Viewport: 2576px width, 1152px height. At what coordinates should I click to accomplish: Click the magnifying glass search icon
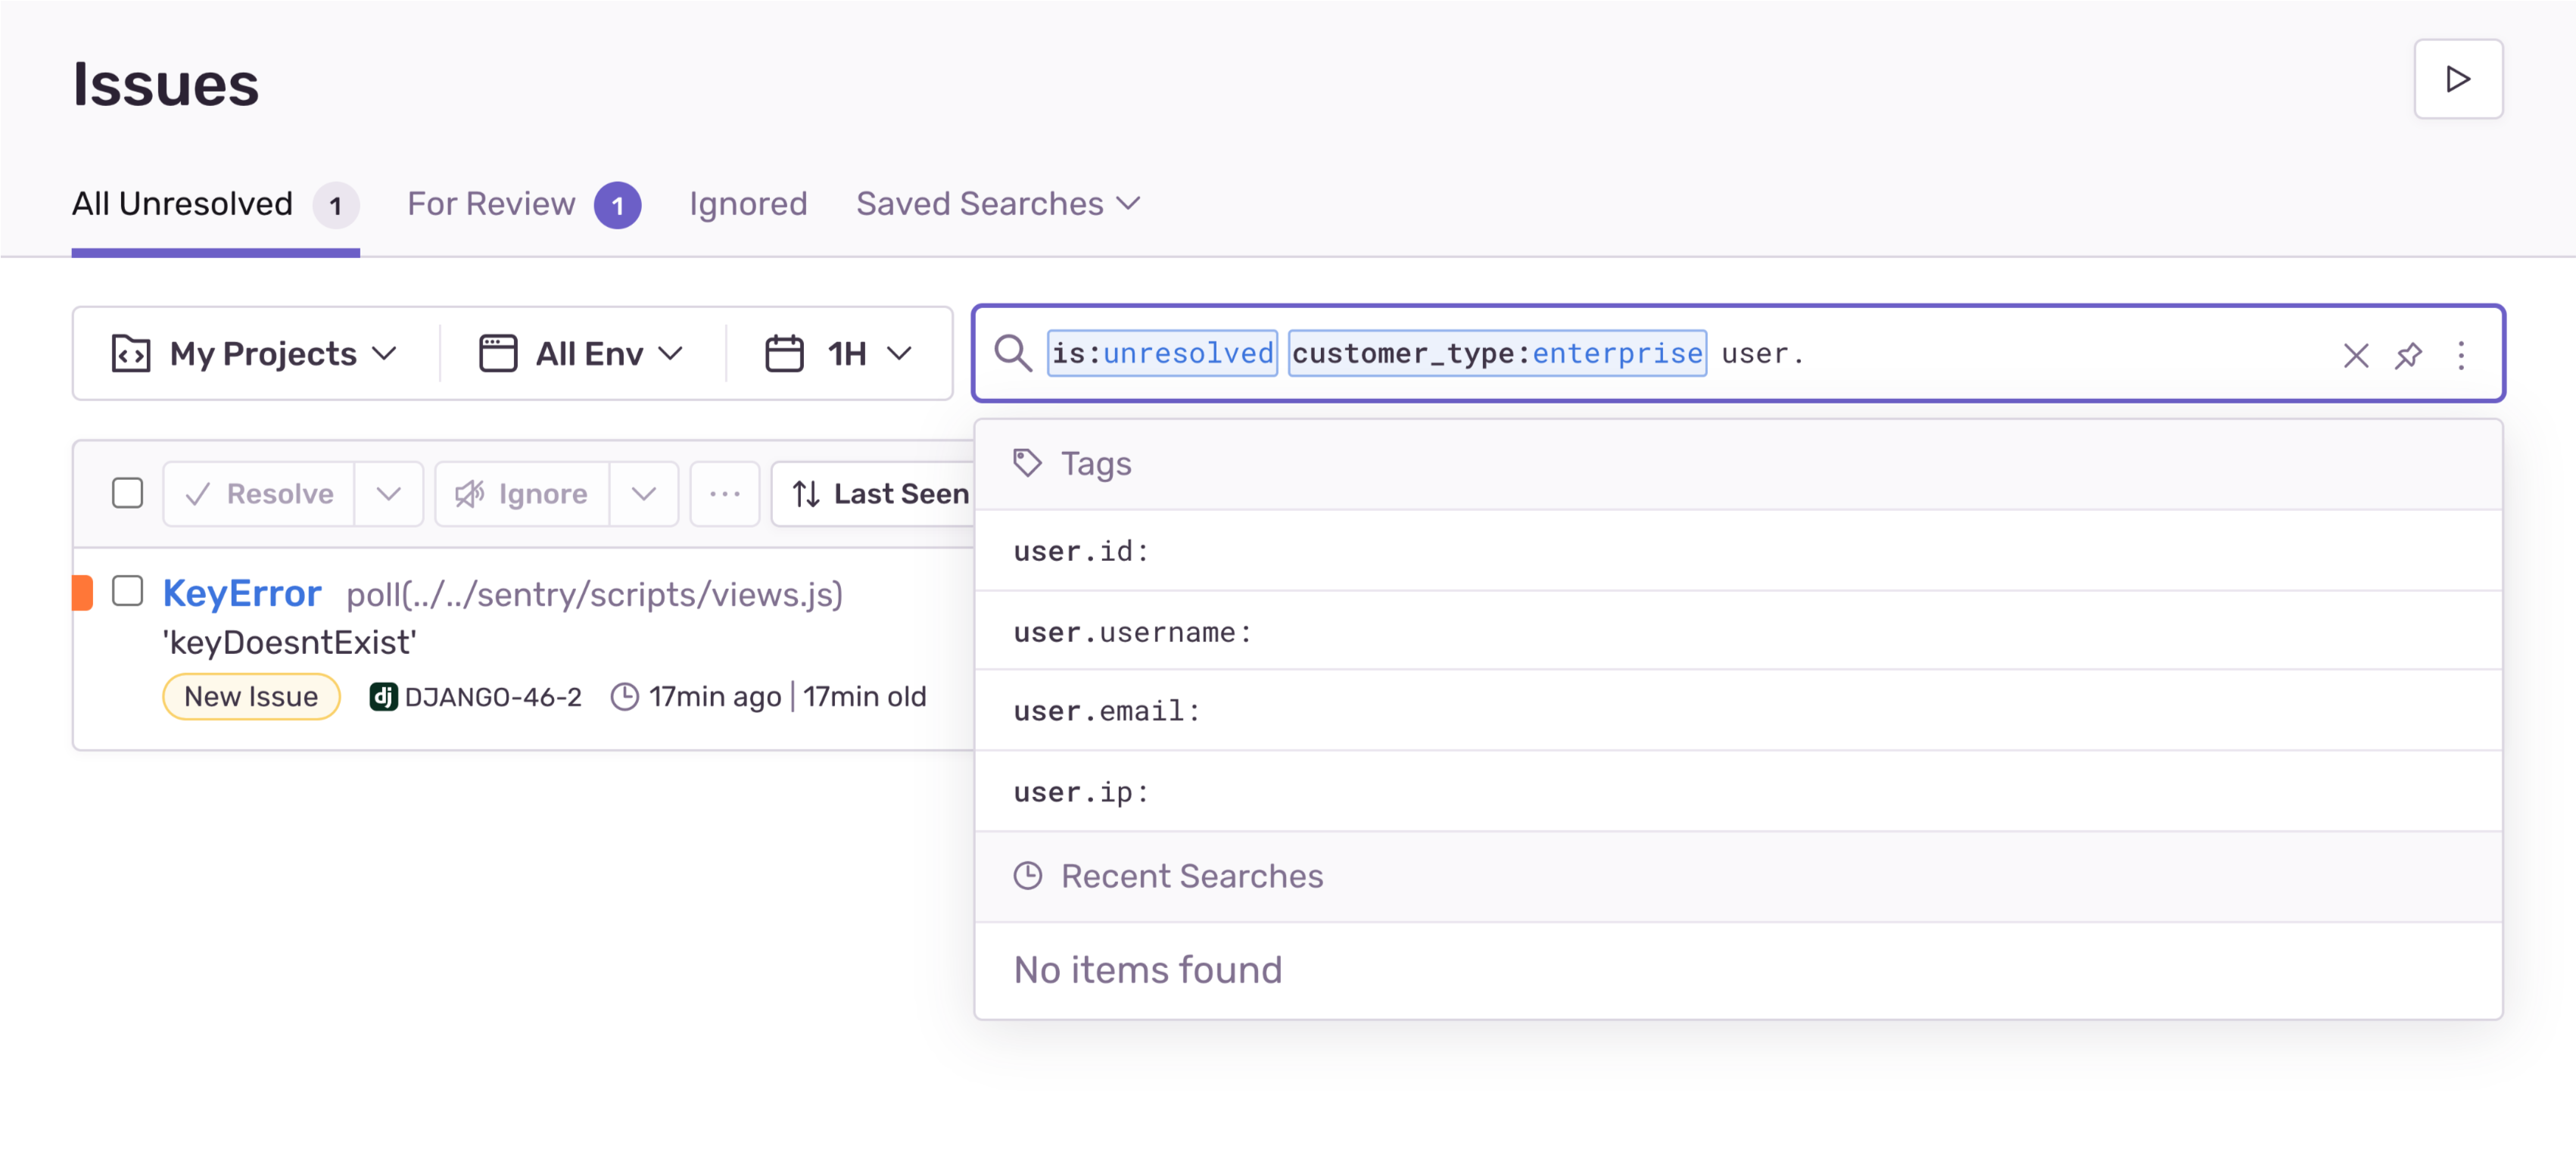1012,353
